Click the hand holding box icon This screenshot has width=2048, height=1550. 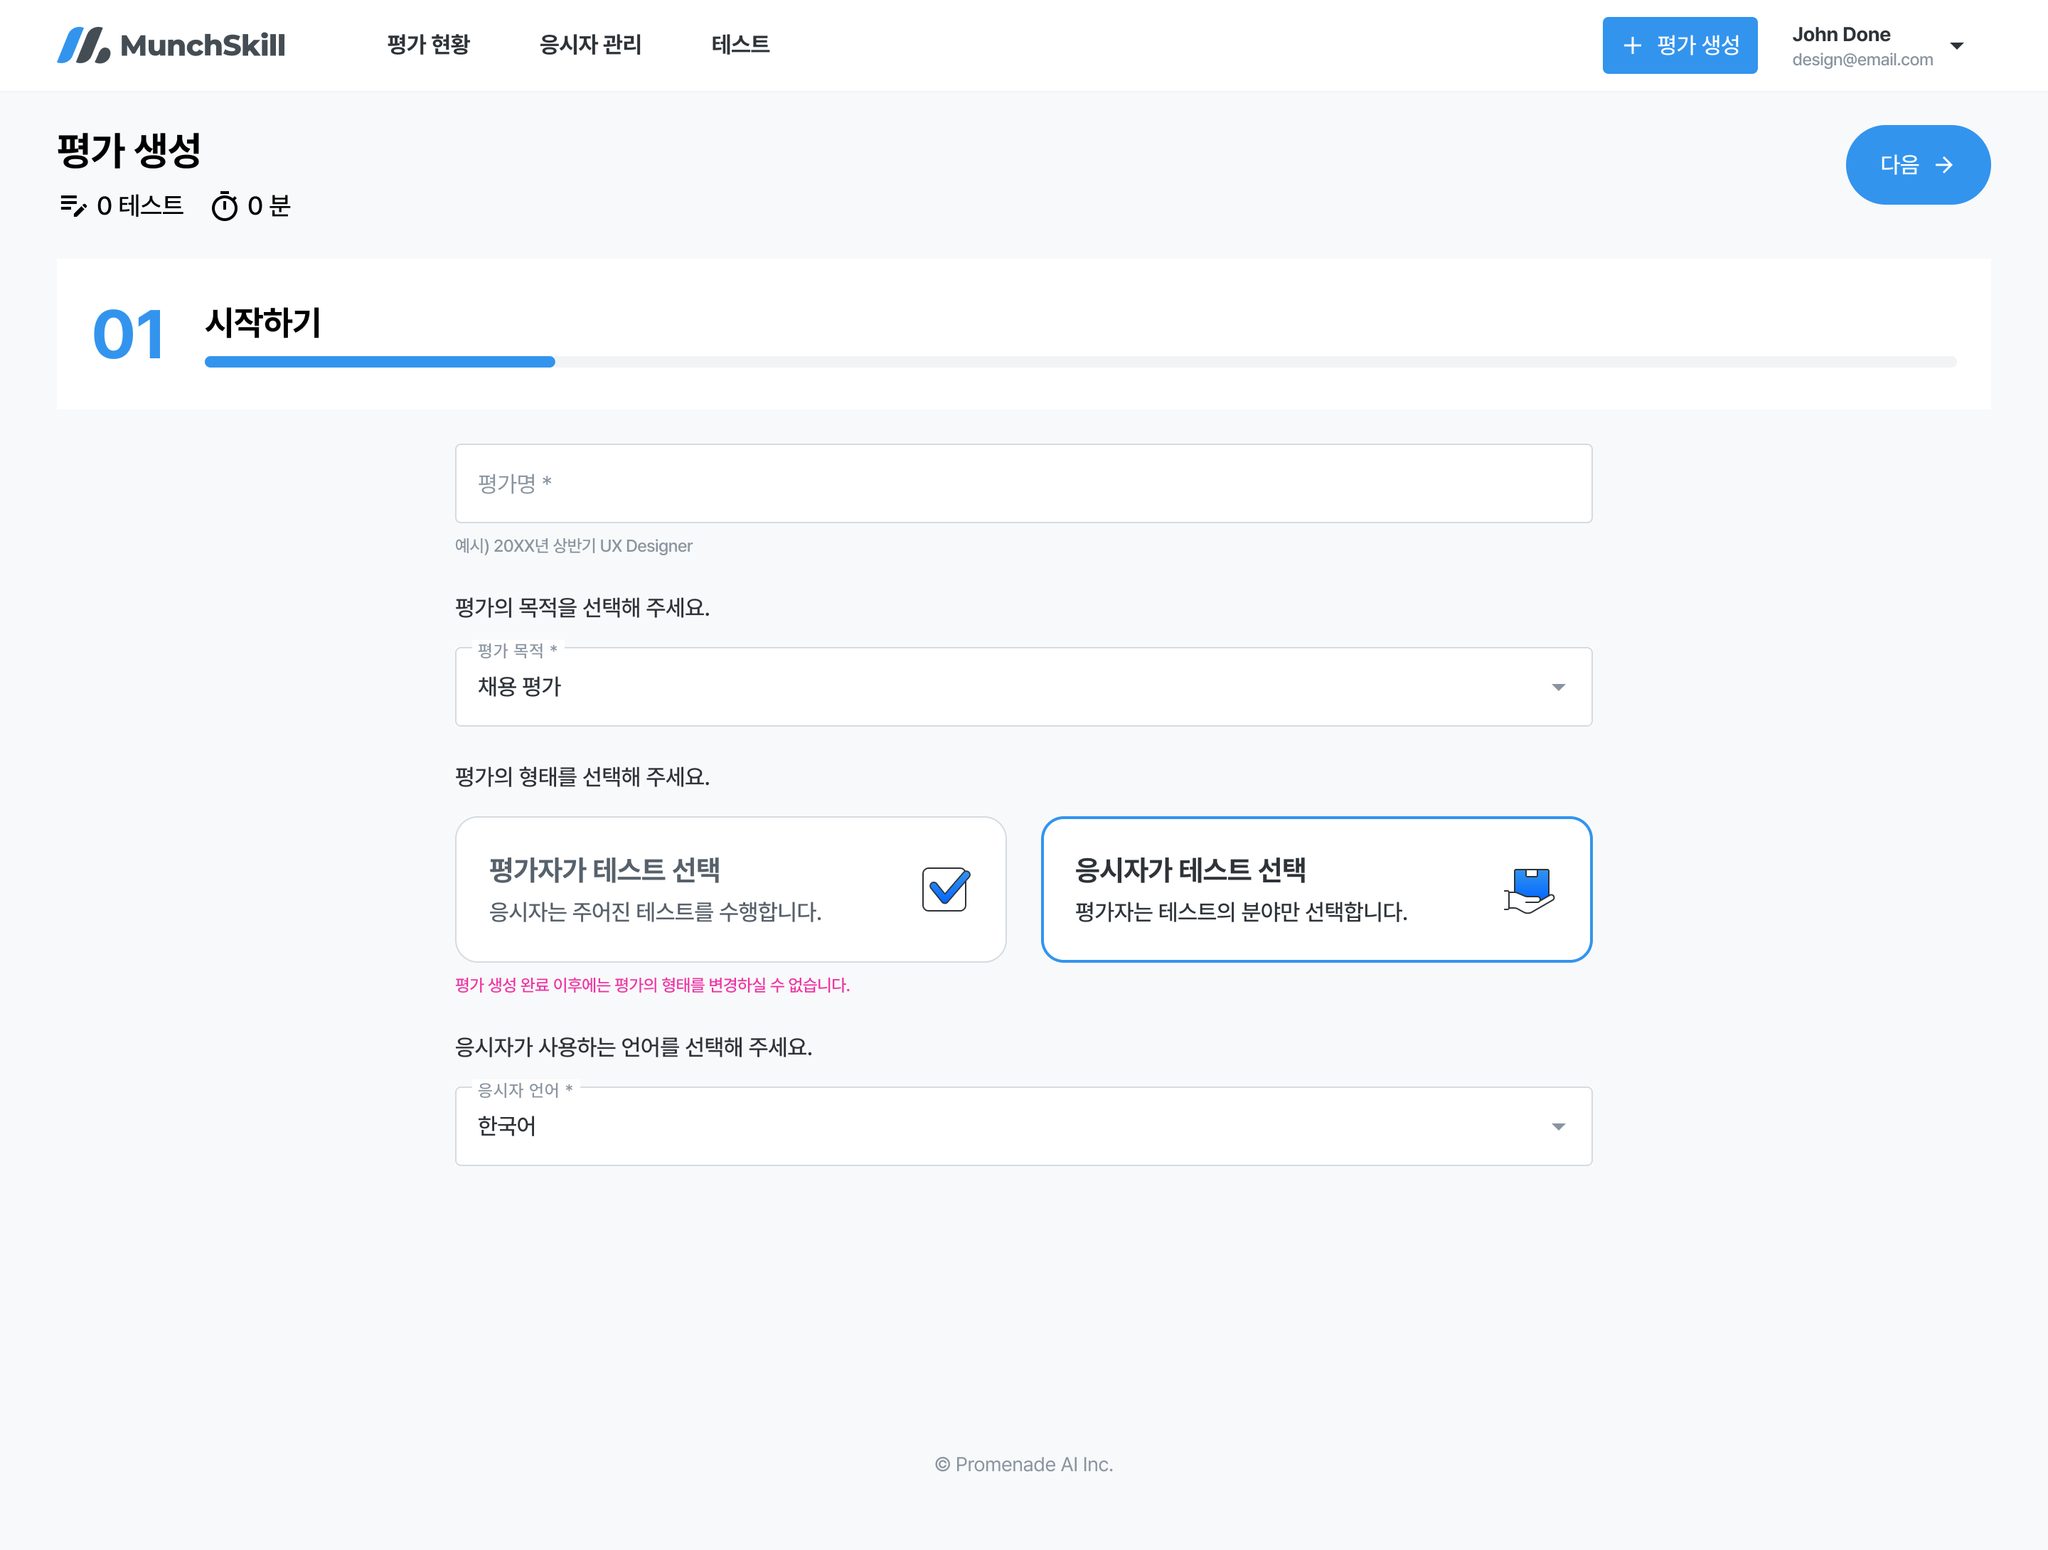[x=1529, y=890]
